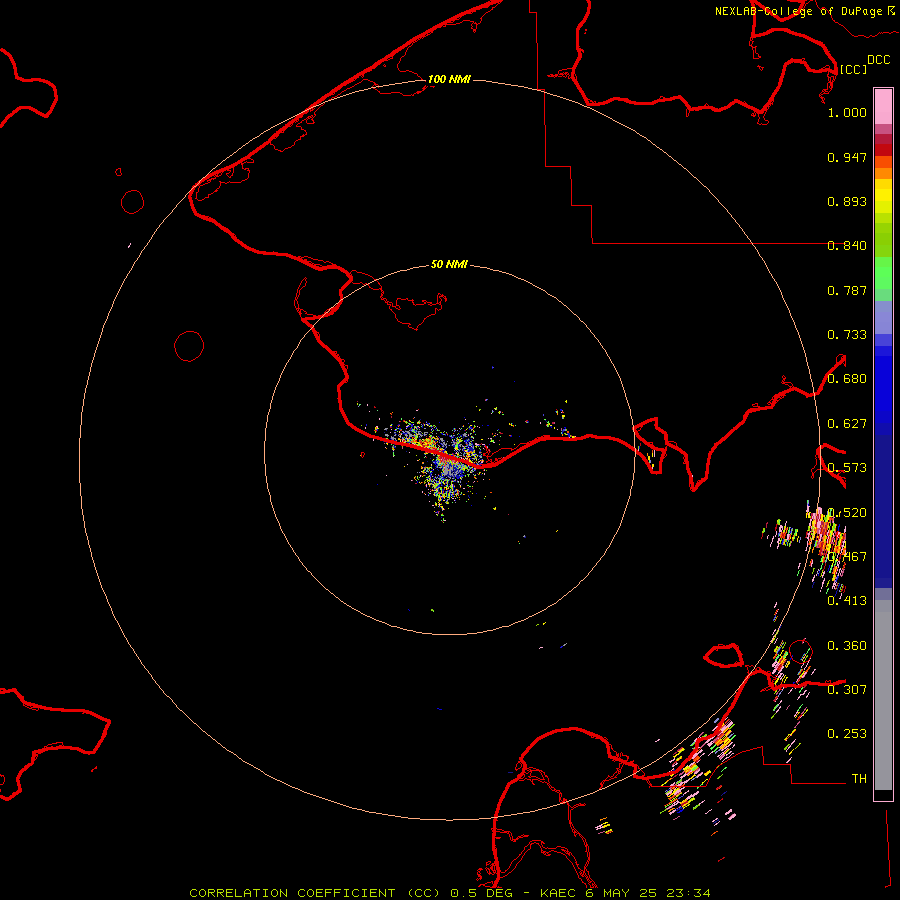Click the TH threshold label
Viewport: 900px width, 900px height.
pos(859,779)
